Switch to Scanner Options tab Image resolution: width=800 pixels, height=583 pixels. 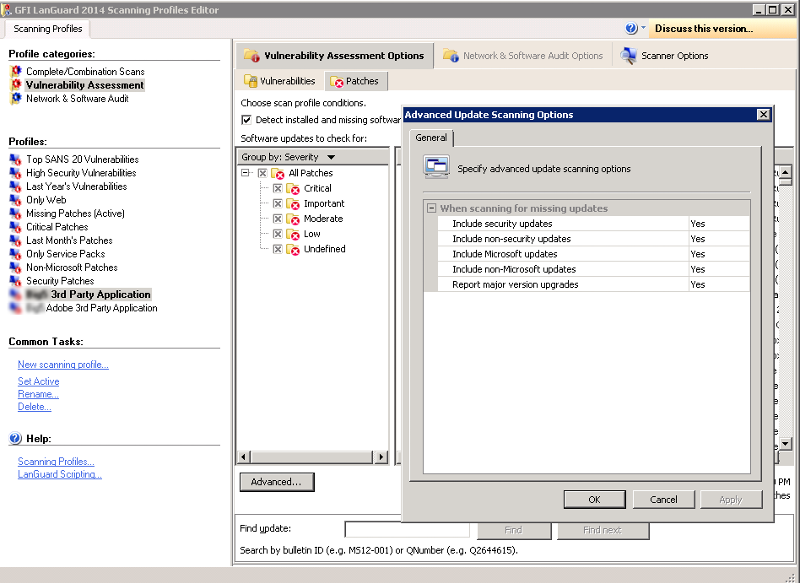664,56
